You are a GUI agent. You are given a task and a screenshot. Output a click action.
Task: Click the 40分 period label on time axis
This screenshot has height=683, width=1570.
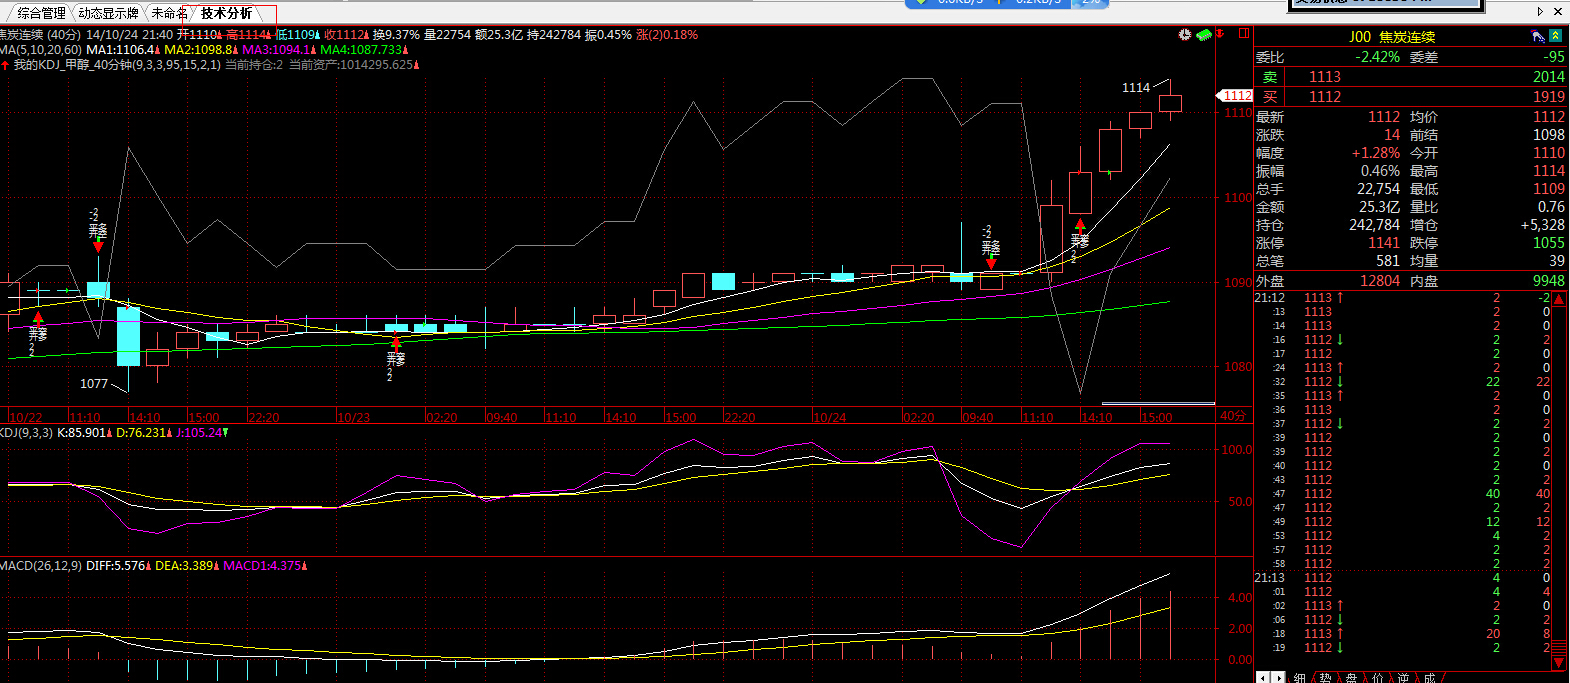1233,416
